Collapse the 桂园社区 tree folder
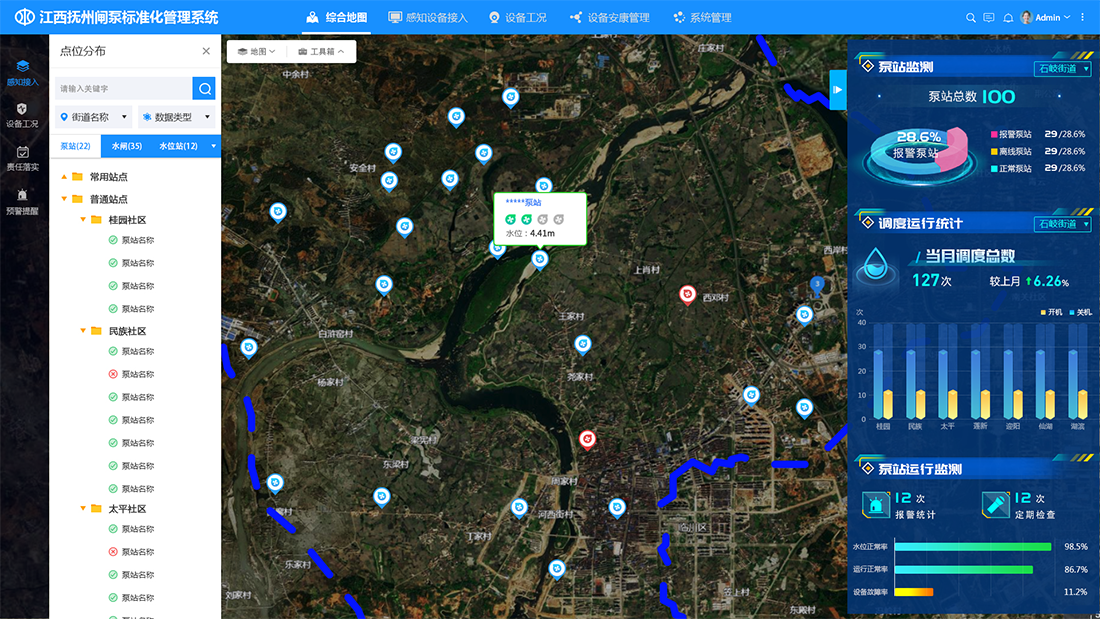 click(83, 220)
